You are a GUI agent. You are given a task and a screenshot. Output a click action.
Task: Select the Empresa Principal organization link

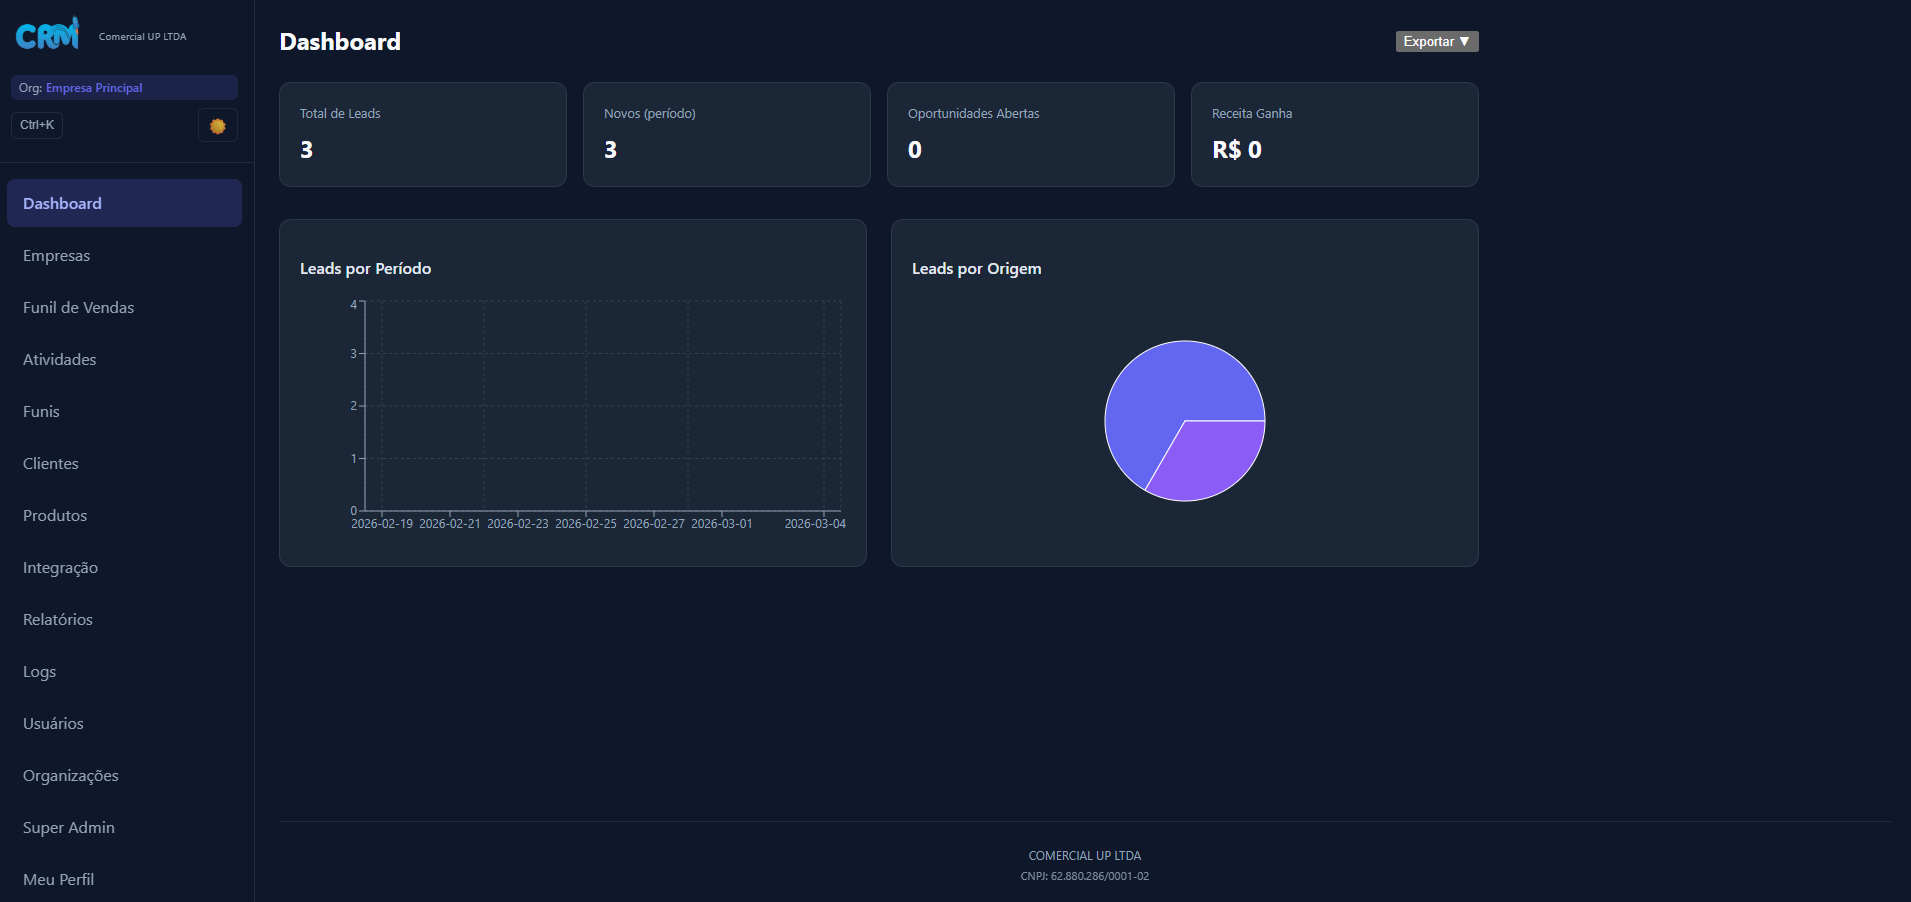94,88
